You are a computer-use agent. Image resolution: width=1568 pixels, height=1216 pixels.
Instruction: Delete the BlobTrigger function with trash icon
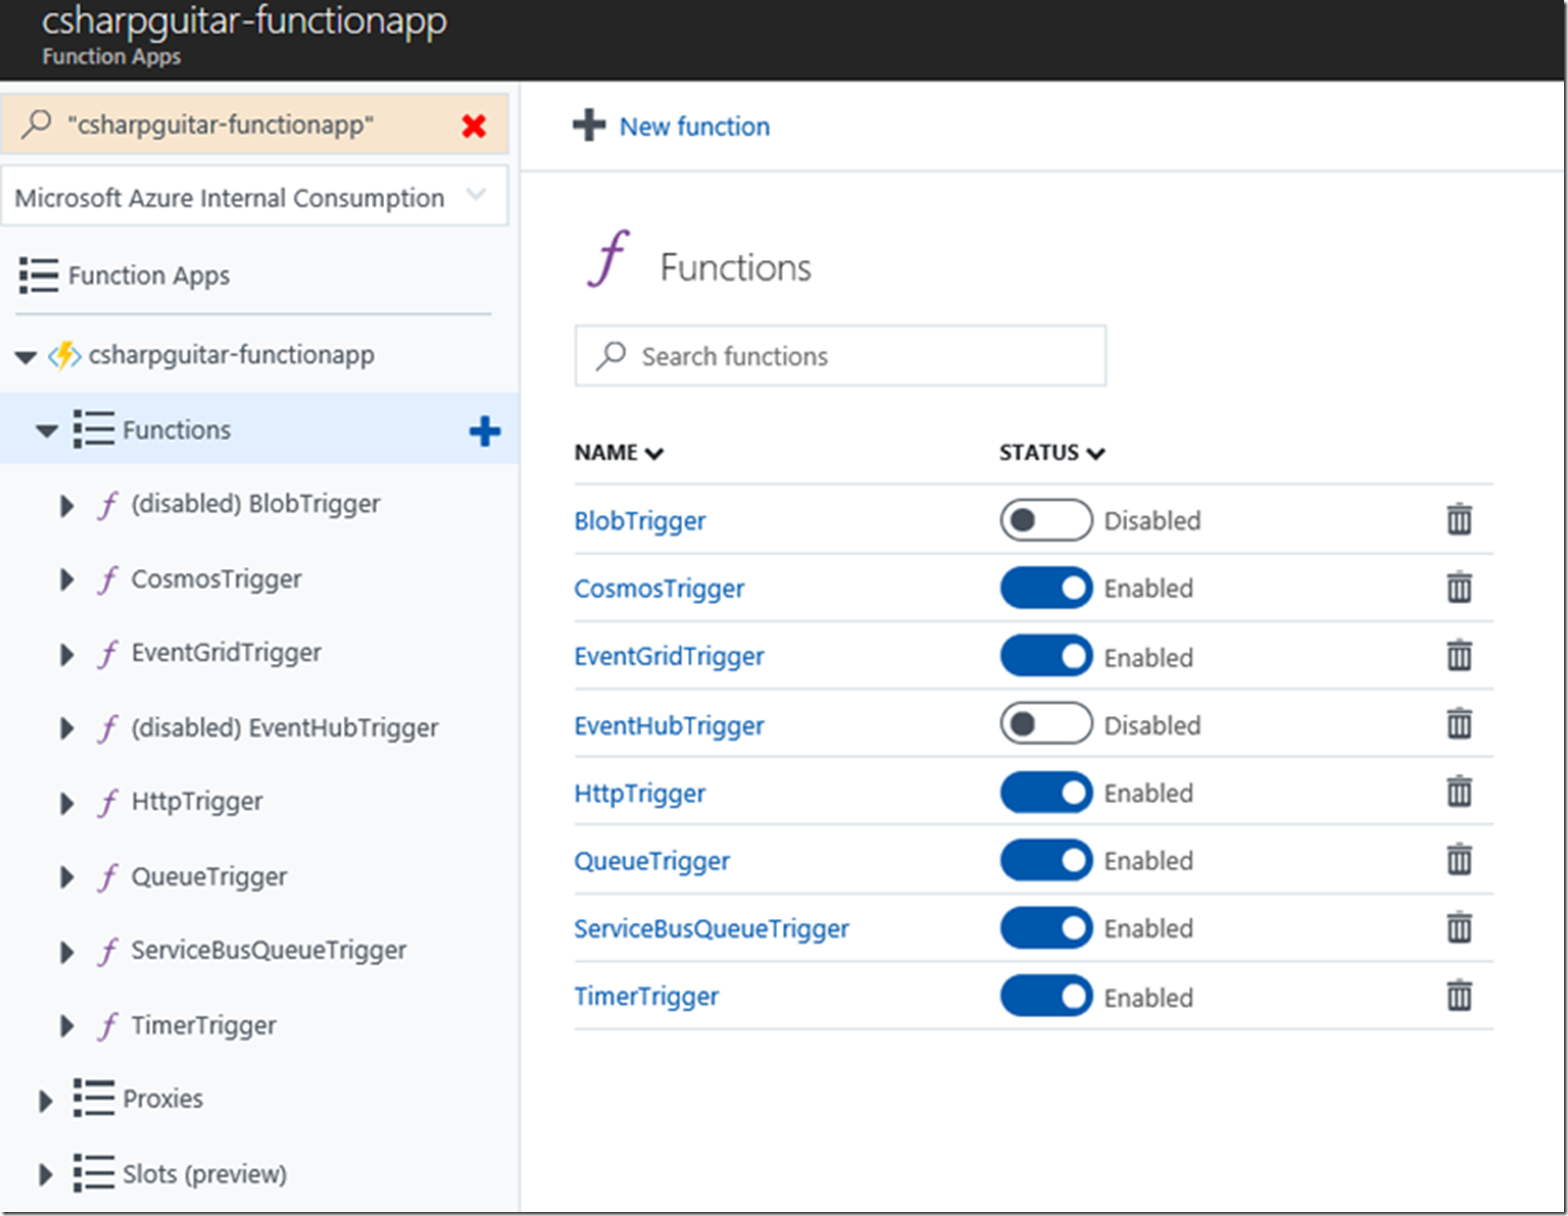1459,519
